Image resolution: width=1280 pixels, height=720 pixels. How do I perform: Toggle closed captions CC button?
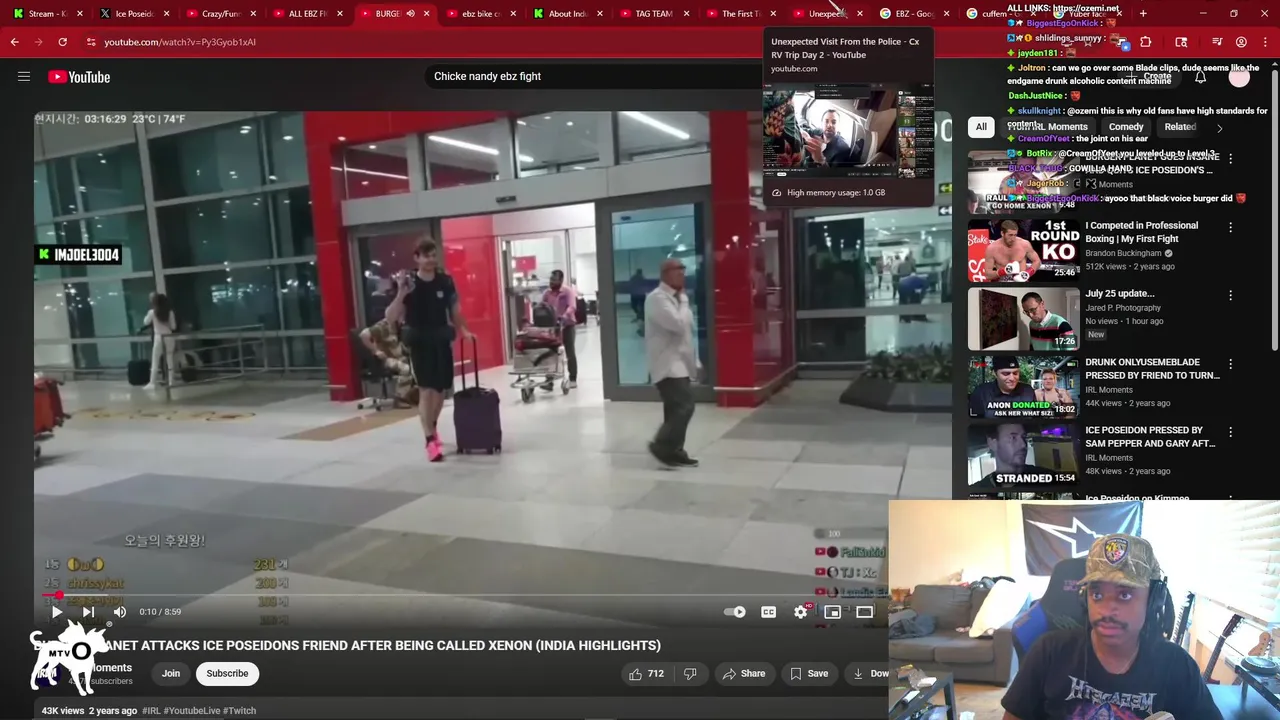(x=768, y=612)
